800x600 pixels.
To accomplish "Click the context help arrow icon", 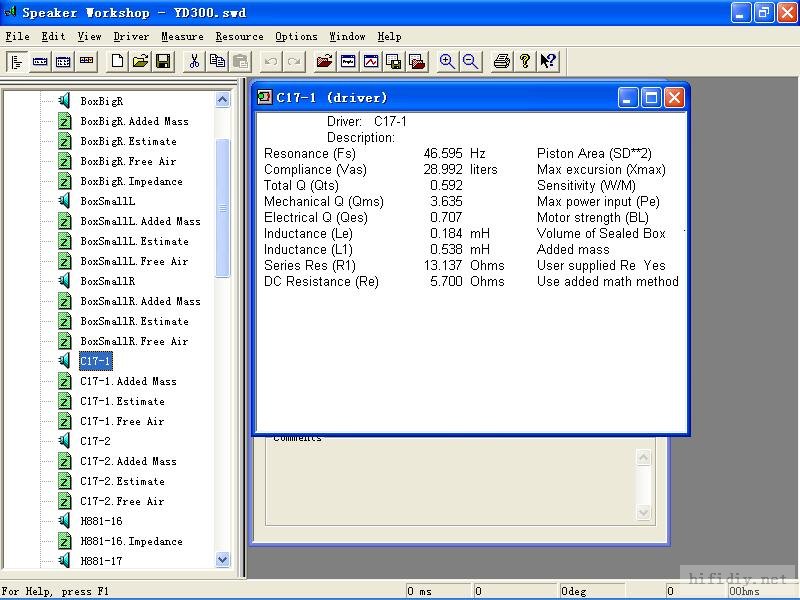I will pos(547,61).
